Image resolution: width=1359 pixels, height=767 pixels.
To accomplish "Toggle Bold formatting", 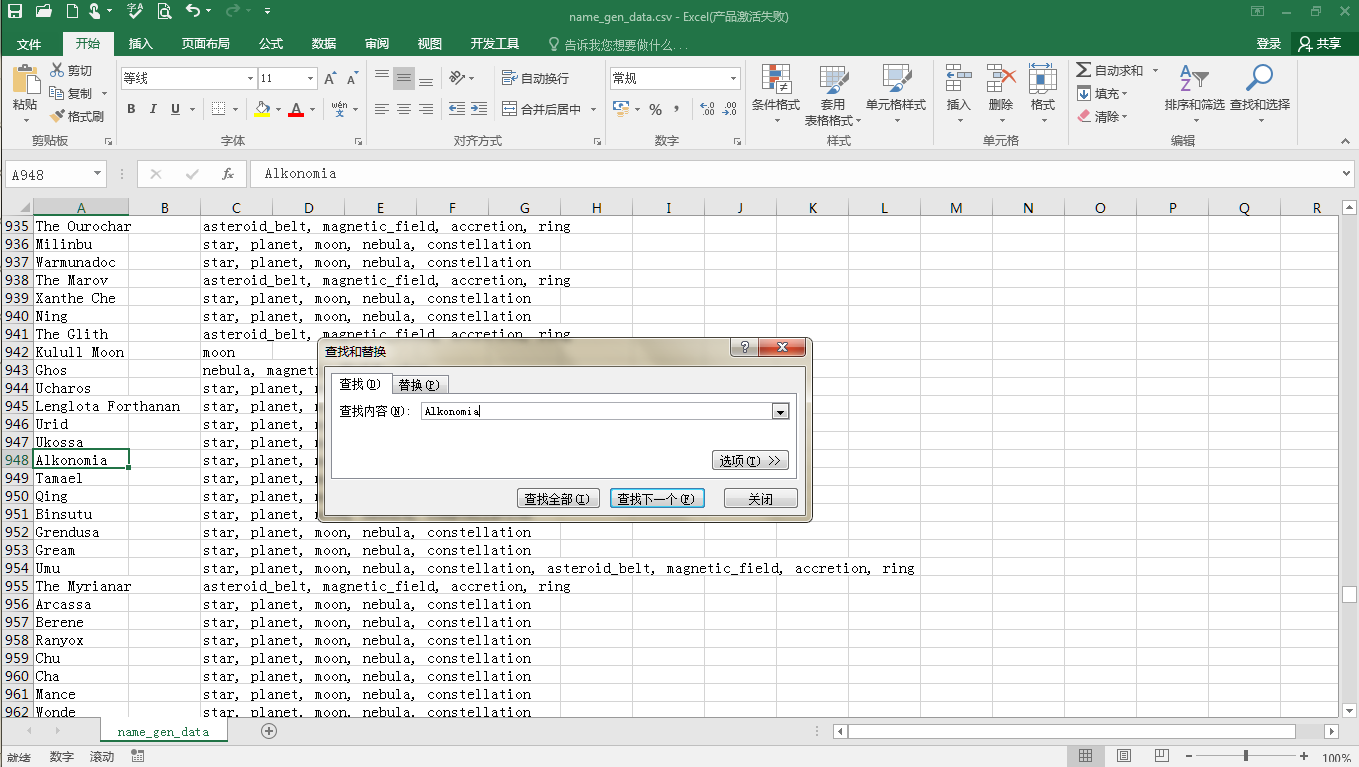I will (x=131, y=109).
